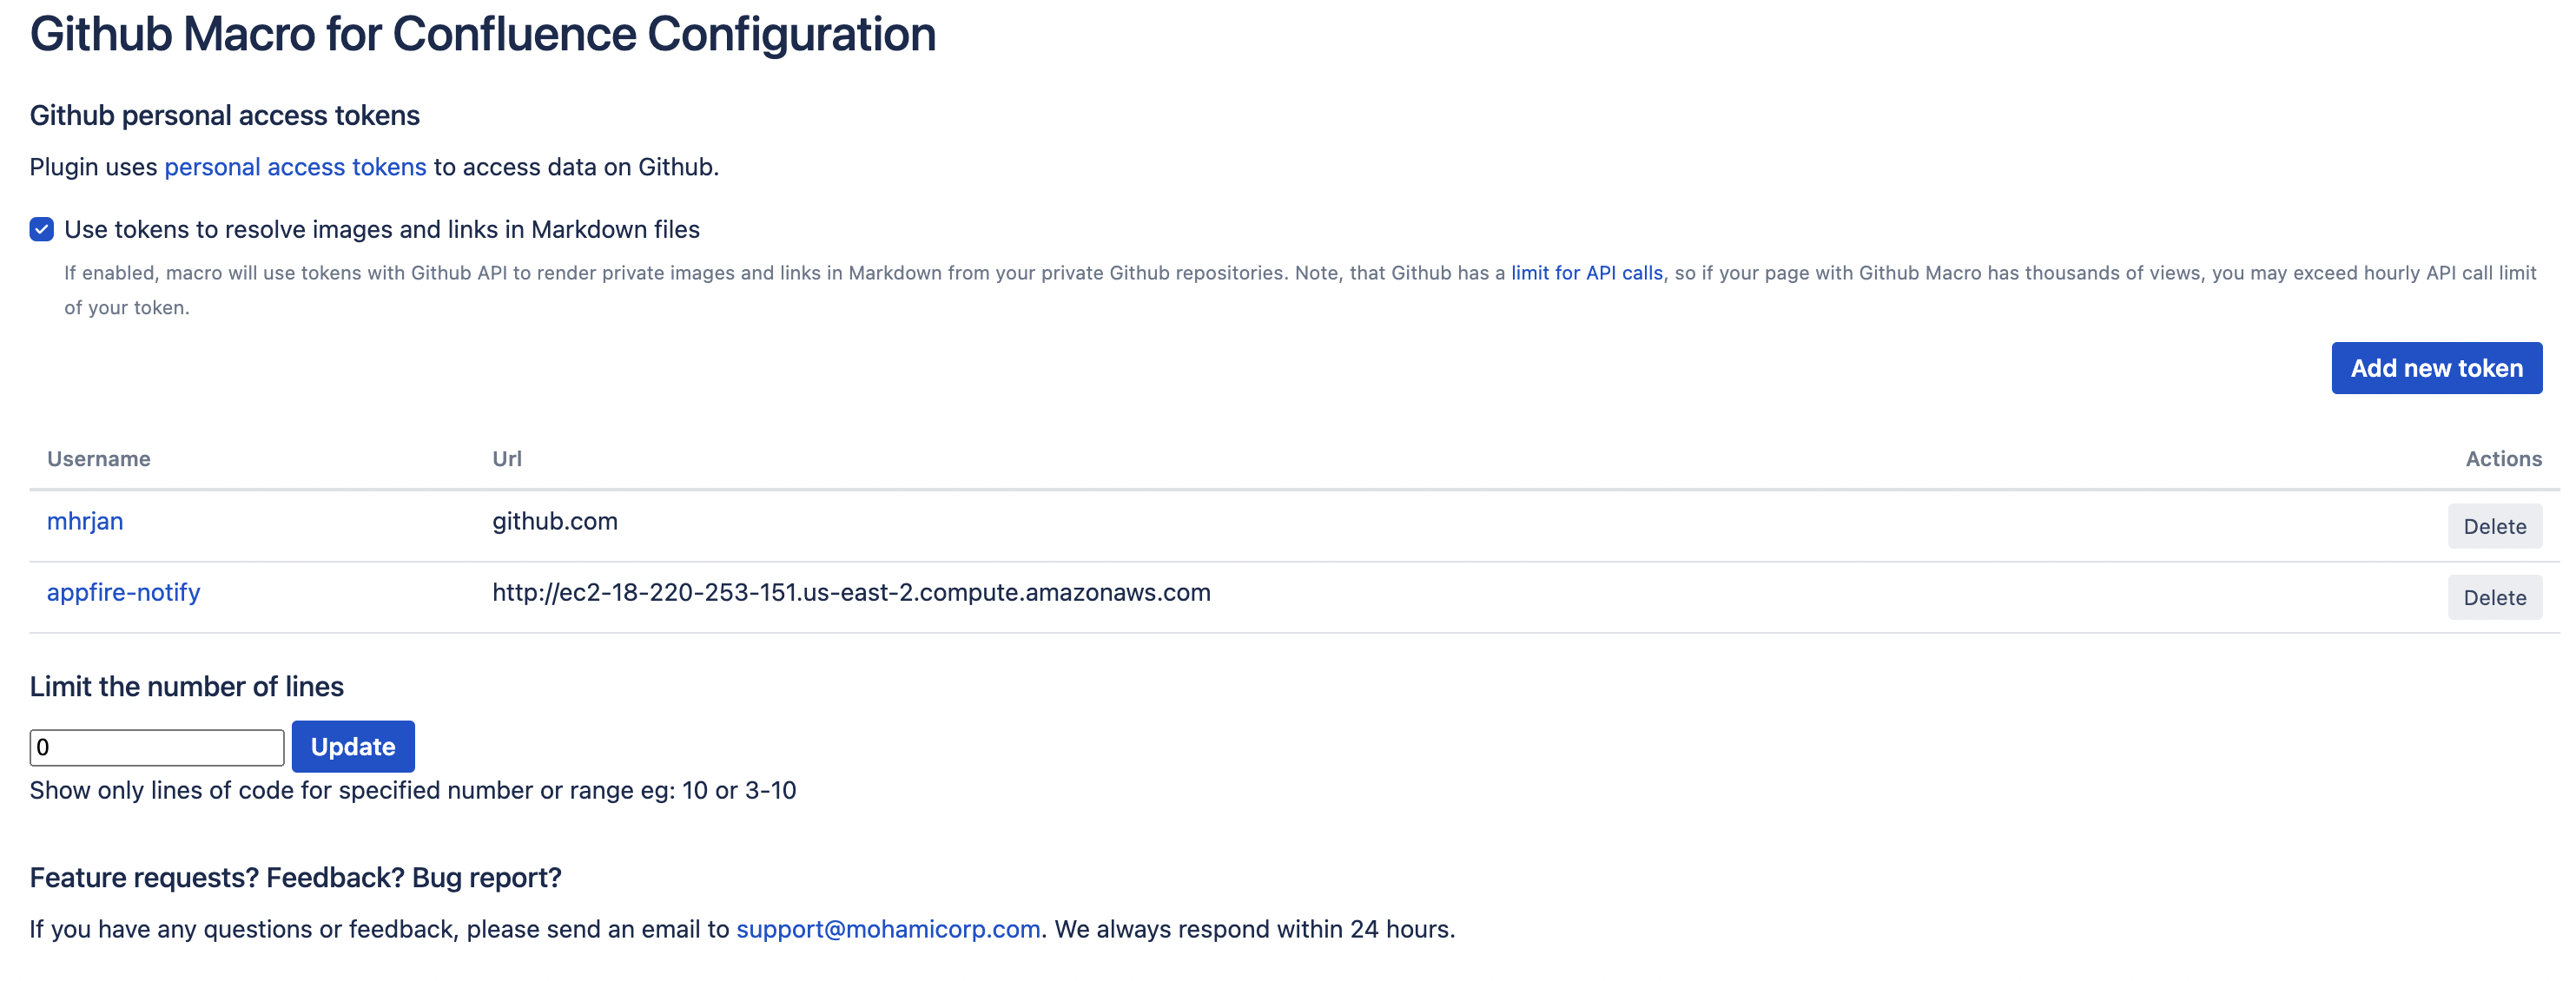2576x981 pixels.
Task: Click the 'Show only lines of code' hint text
Action: 413,790
